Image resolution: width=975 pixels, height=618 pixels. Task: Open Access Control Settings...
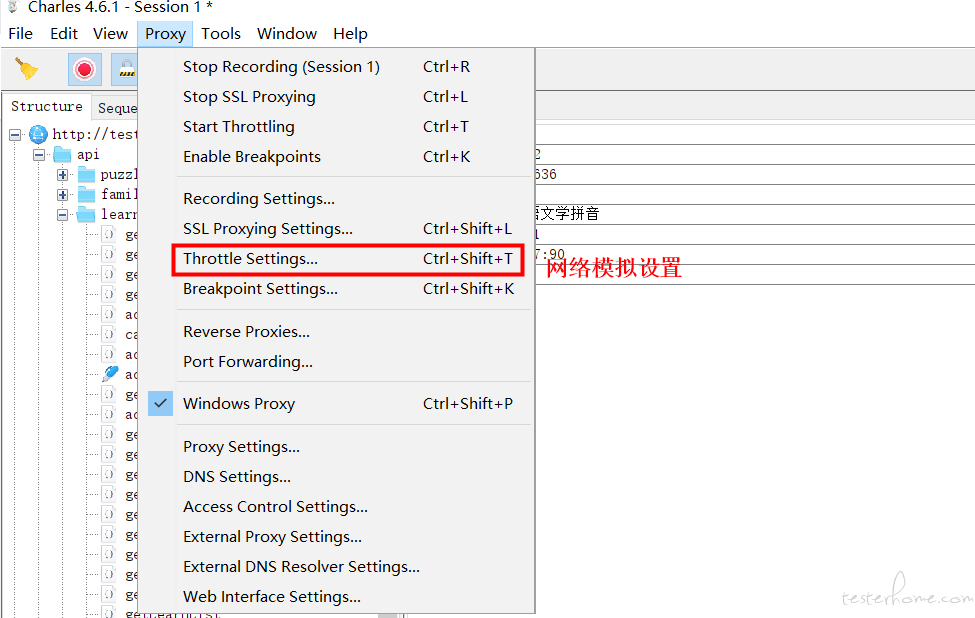(x=336, y=507)
